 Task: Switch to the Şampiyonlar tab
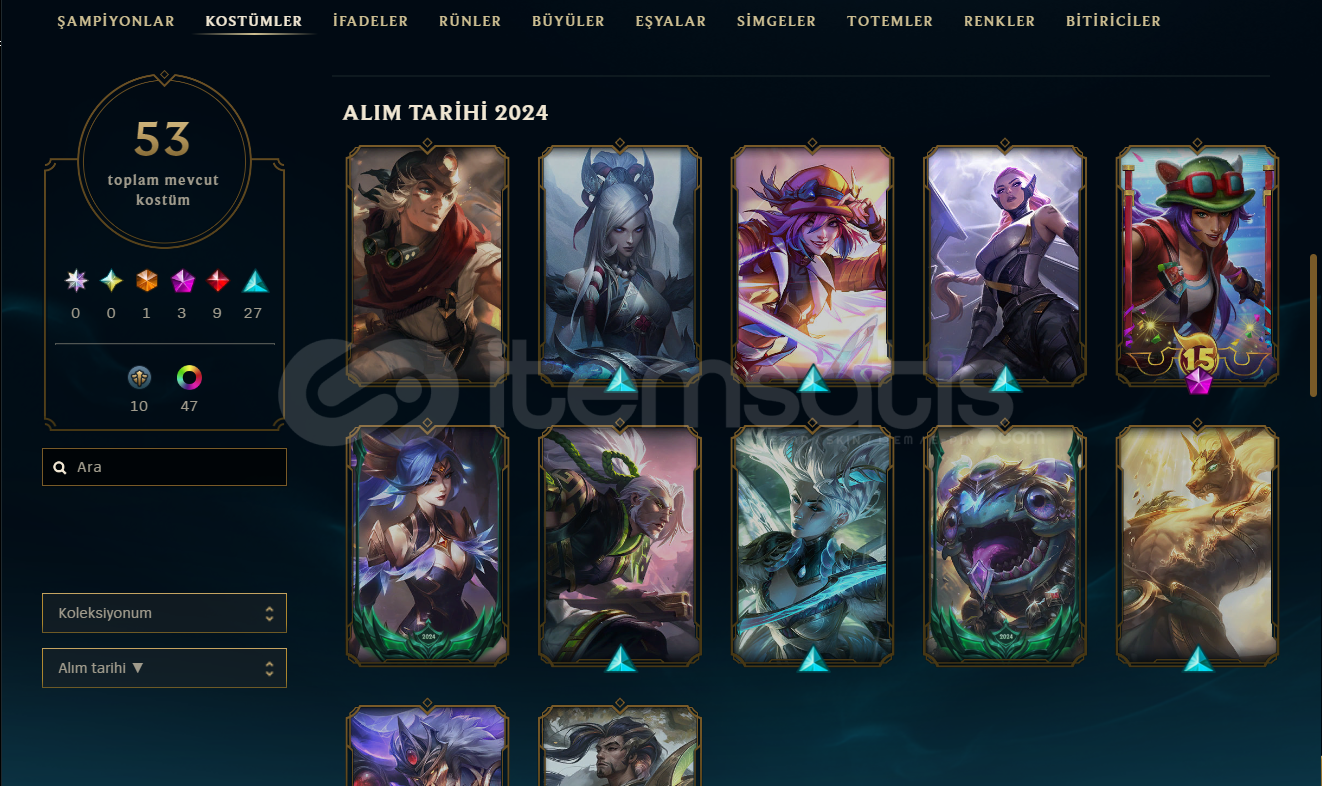(x=116, y=21)
